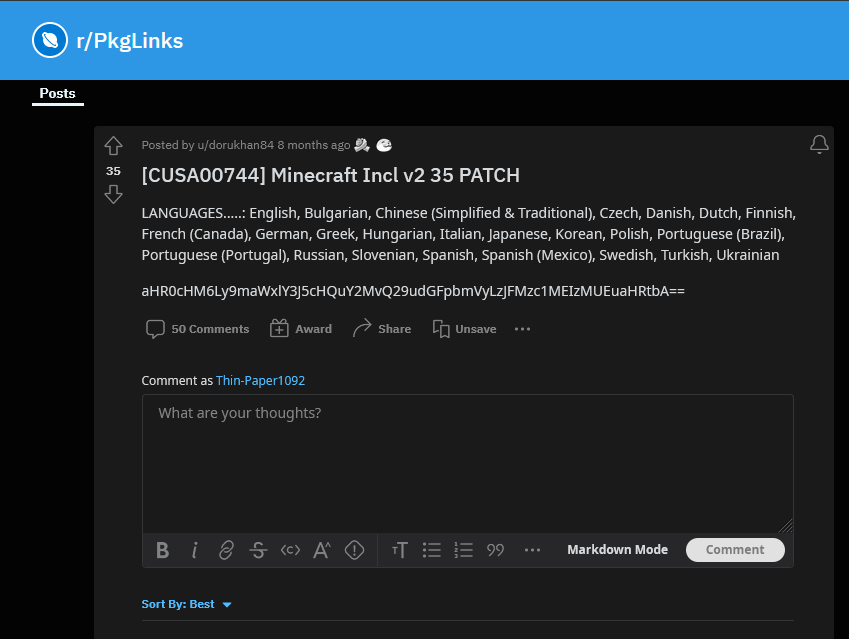Open the post's more options ellipsis
Viewport: 849px width, 639px height.
pyautogui.click(x=523, y=329)
